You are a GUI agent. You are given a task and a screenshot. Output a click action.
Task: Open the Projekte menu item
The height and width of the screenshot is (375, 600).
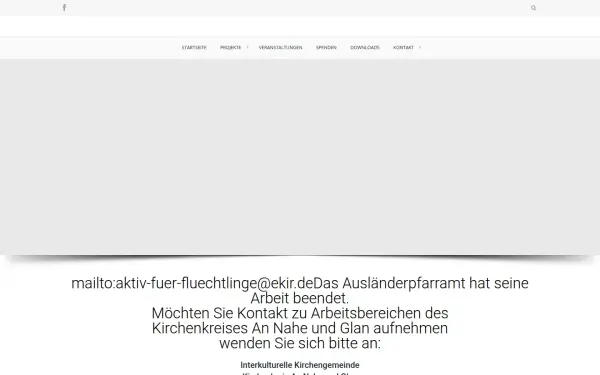(x=230, y=47)
